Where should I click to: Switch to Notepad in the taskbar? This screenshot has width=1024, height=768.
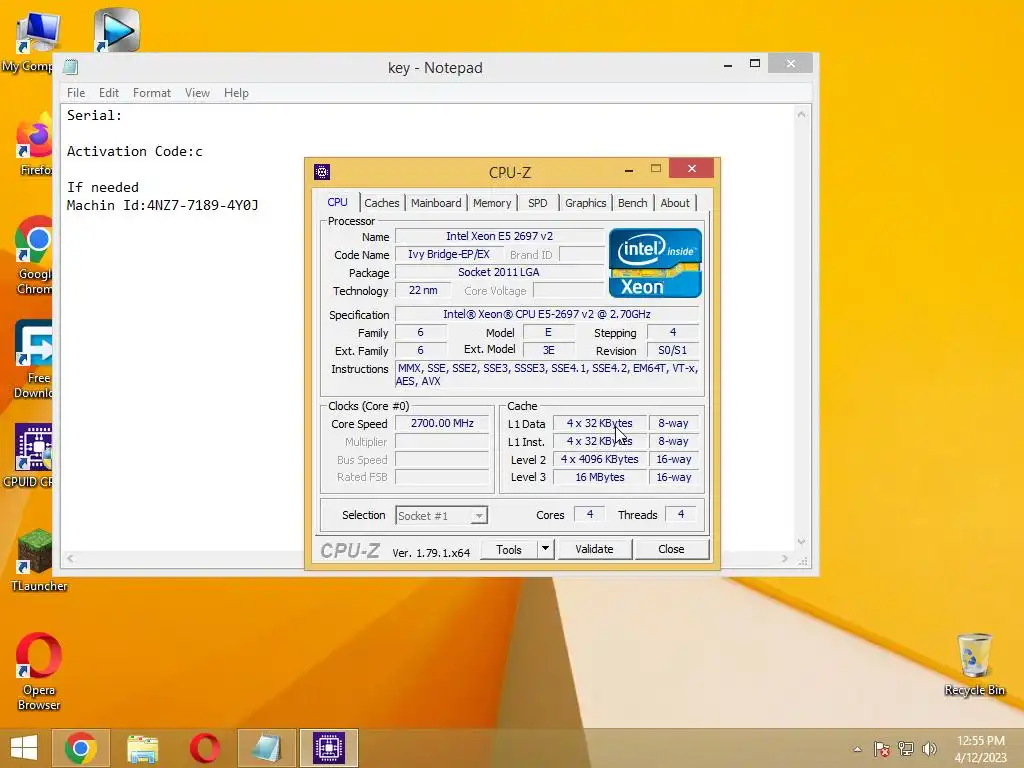pos(266,748)
